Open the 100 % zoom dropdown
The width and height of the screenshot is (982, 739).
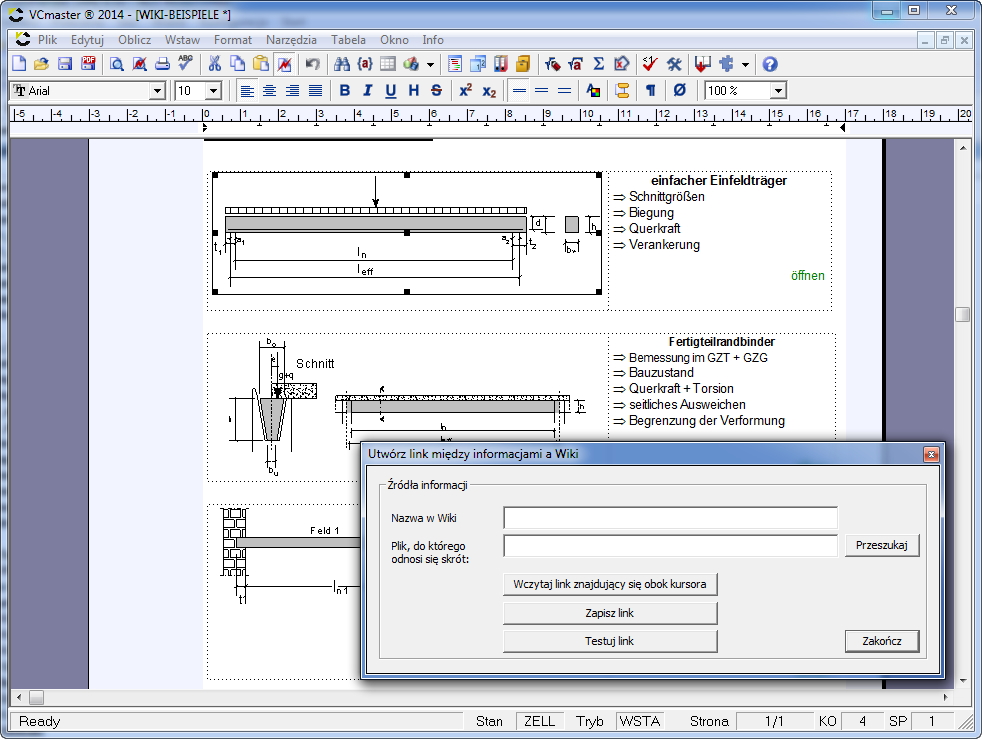click(x=777, y=91)
